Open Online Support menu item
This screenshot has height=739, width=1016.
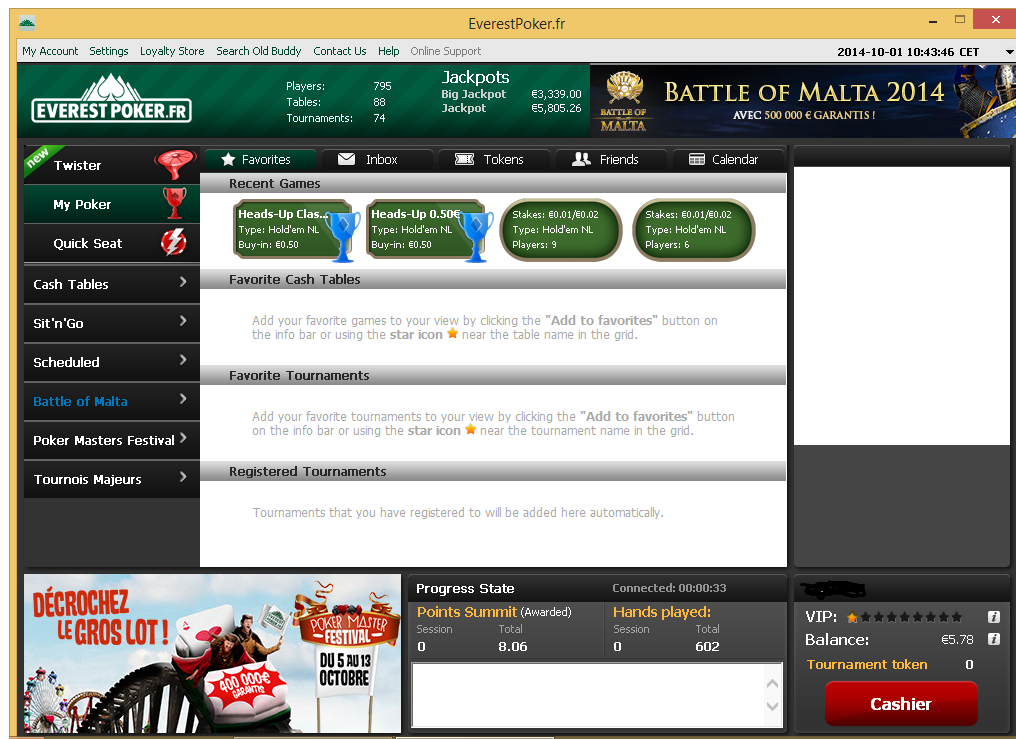tap(446, 51)
